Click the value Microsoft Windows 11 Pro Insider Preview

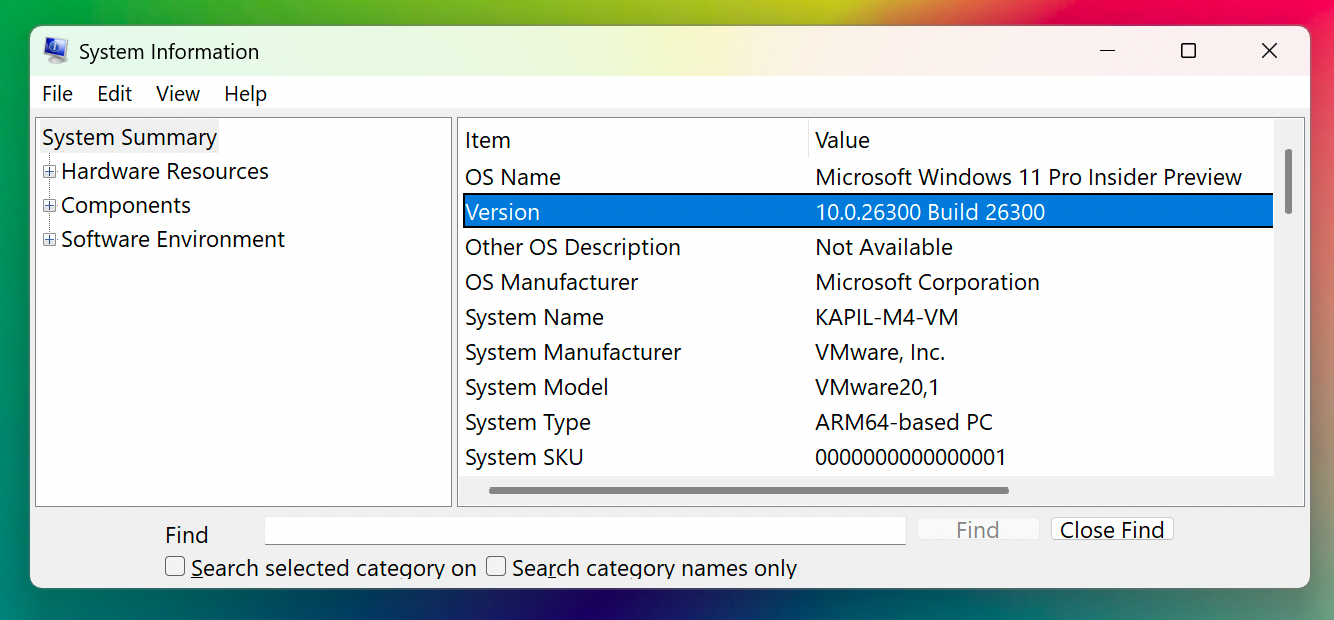[1028, 177]
